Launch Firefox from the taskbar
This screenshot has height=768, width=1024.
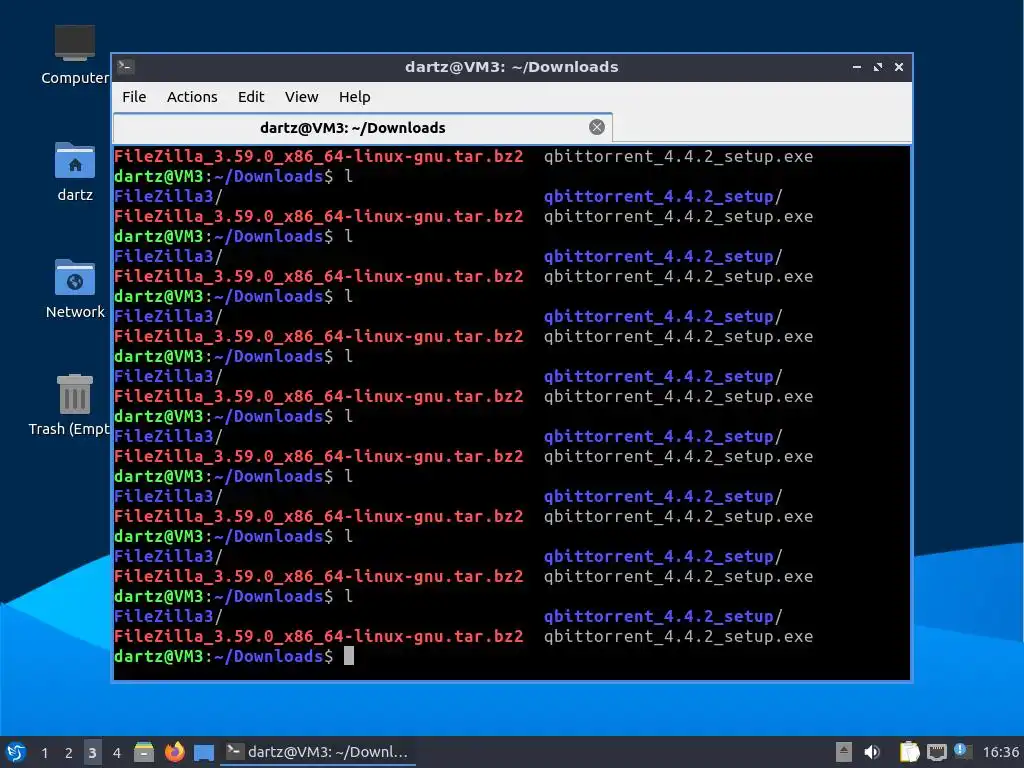tap(174, 752)
